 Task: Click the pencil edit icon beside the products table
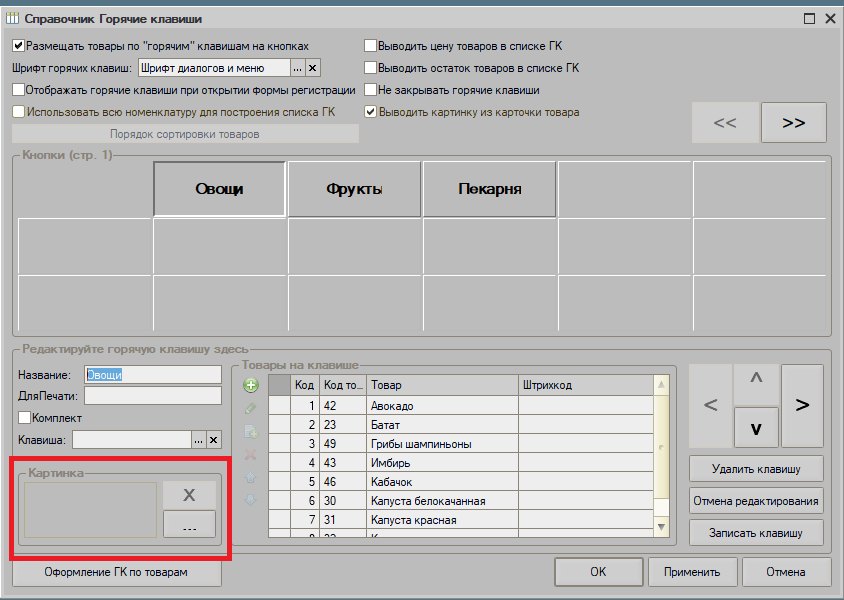[x=250, y=408]
